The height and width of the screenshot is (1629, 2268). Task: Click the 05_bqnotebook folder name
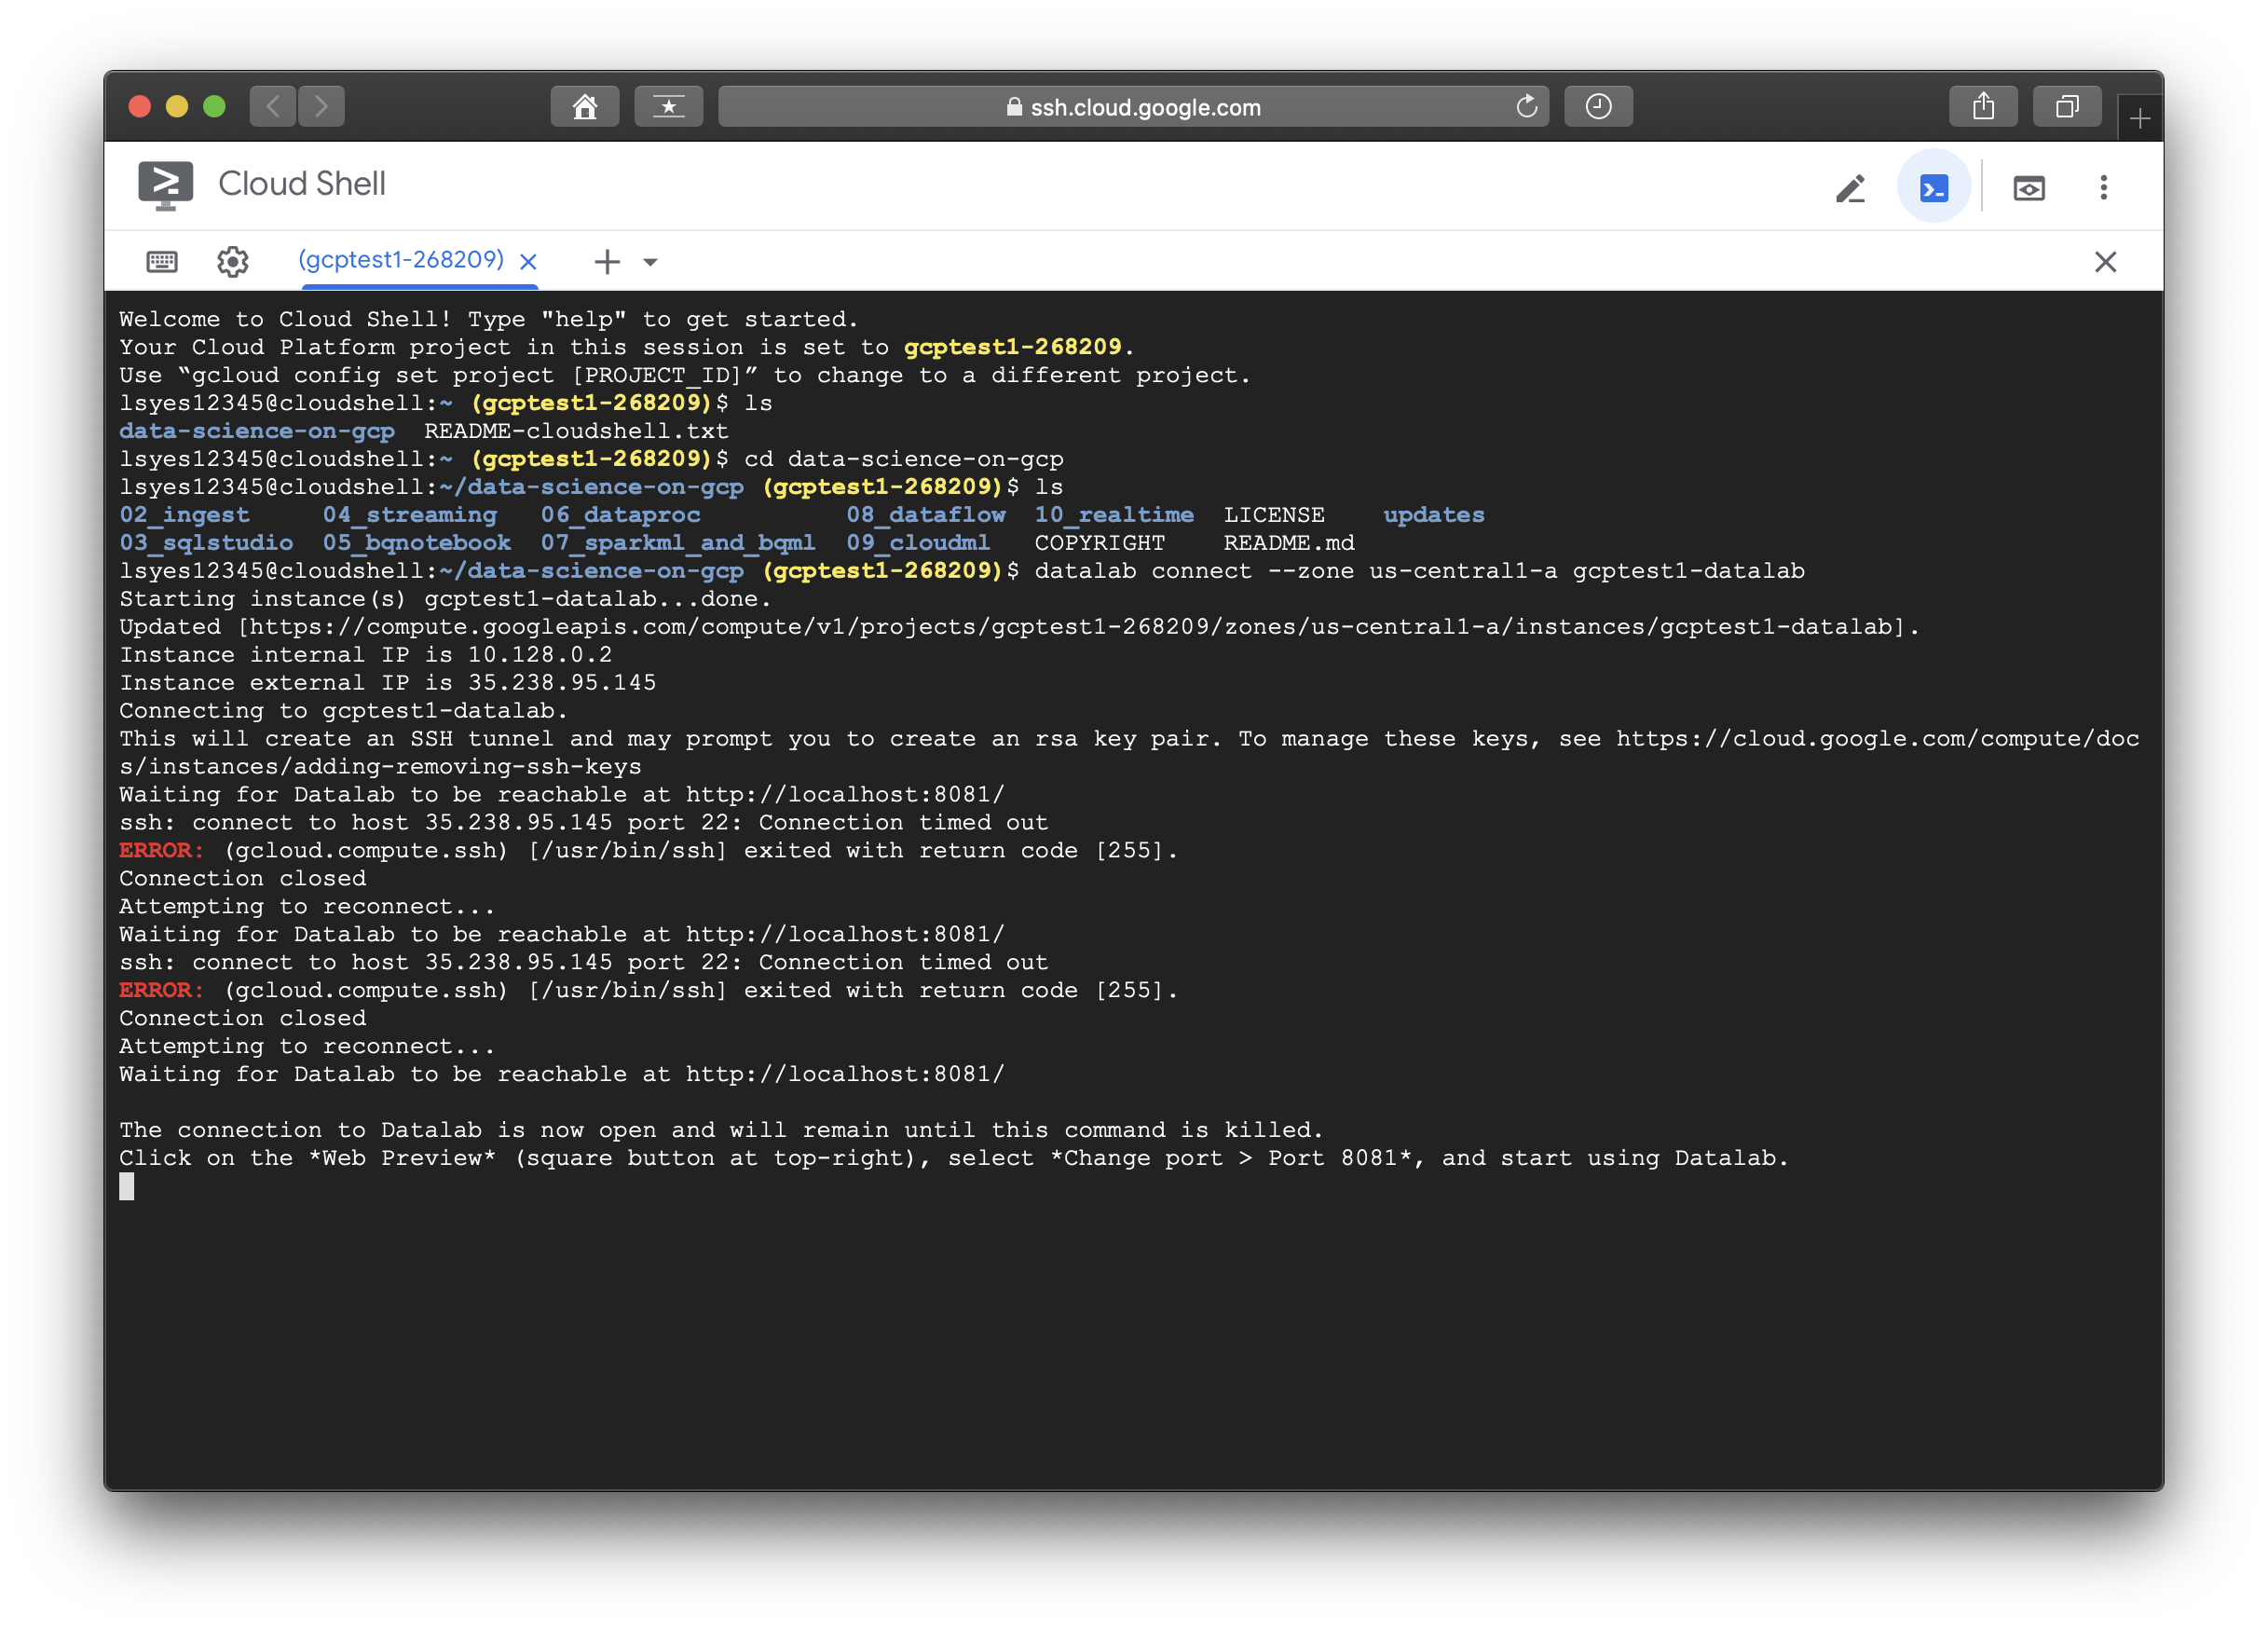[x=417, y=543]
